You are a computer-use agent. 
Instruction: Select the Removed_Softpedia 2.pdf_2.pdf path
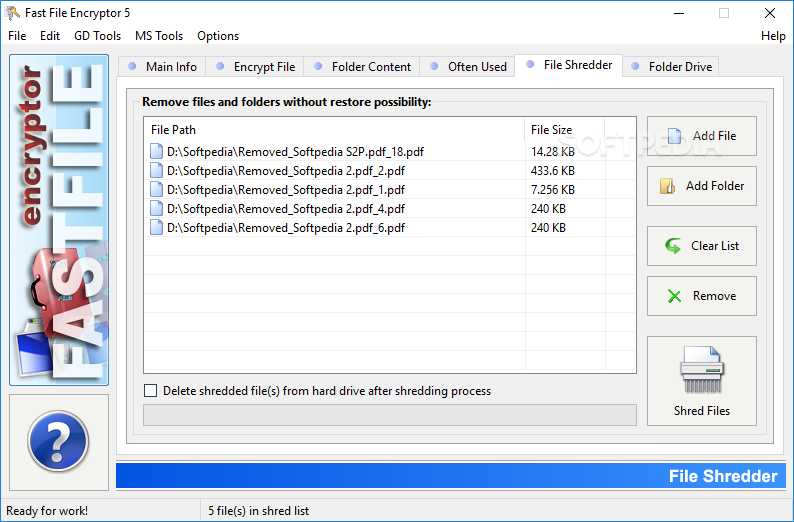tap(286, 171)
